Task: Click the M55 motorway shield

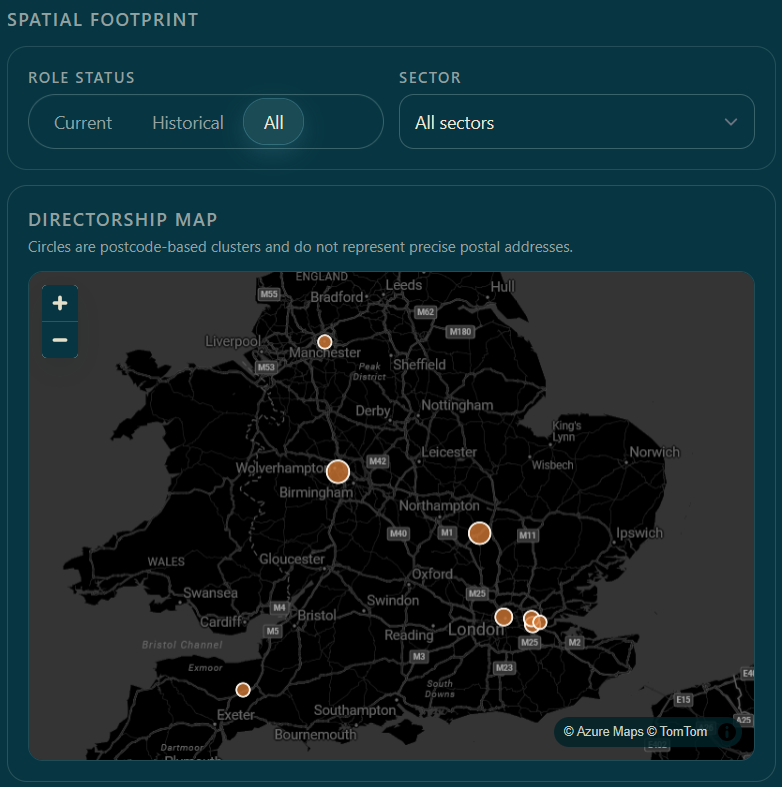Action: [269, 294]
